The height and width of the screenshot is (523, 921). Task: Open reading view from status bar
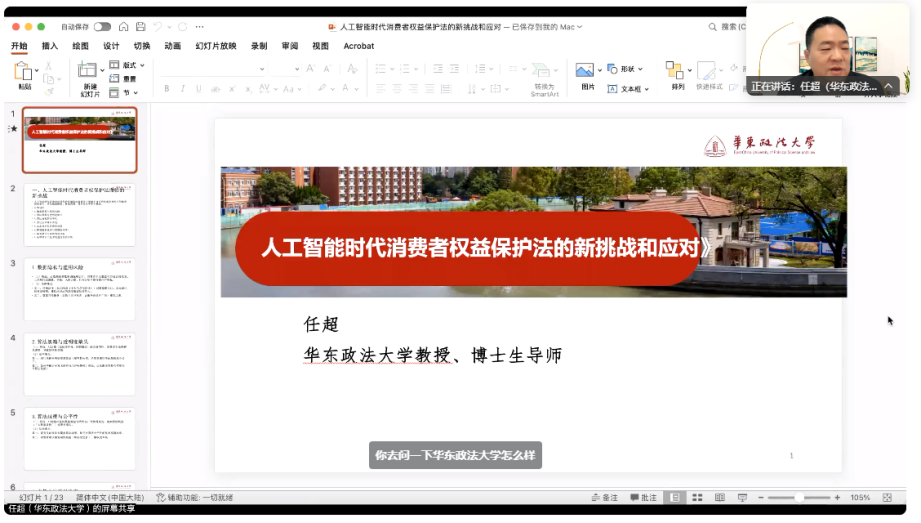[719, 497]
